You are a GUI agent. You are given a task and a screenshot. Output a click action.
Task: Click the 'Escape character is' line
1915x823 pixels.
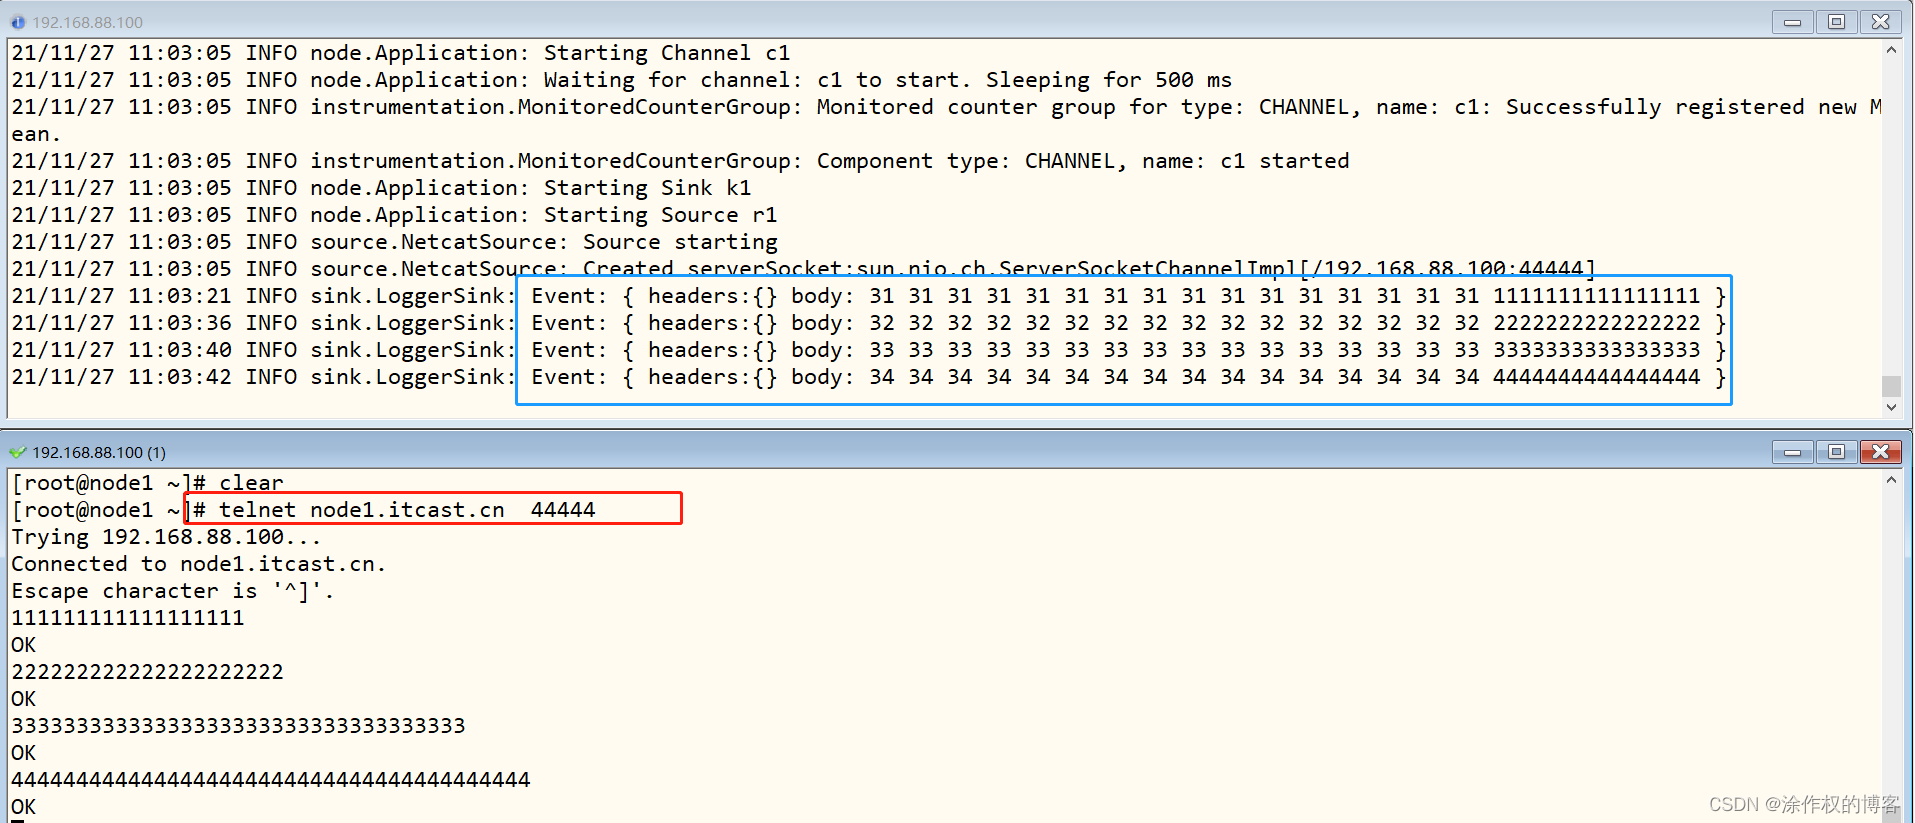pos(172,591)
